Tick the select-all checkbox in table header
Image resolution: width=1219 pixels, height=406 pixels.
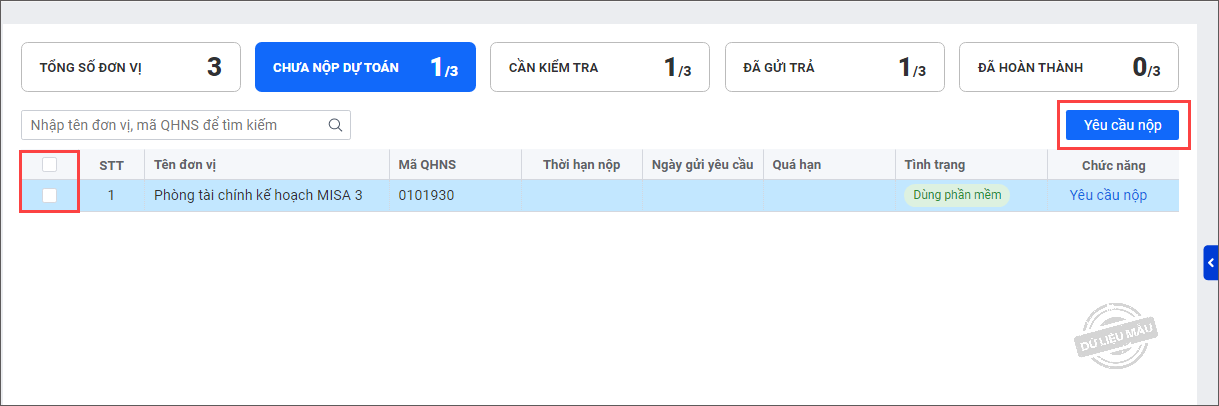point(49,165)
